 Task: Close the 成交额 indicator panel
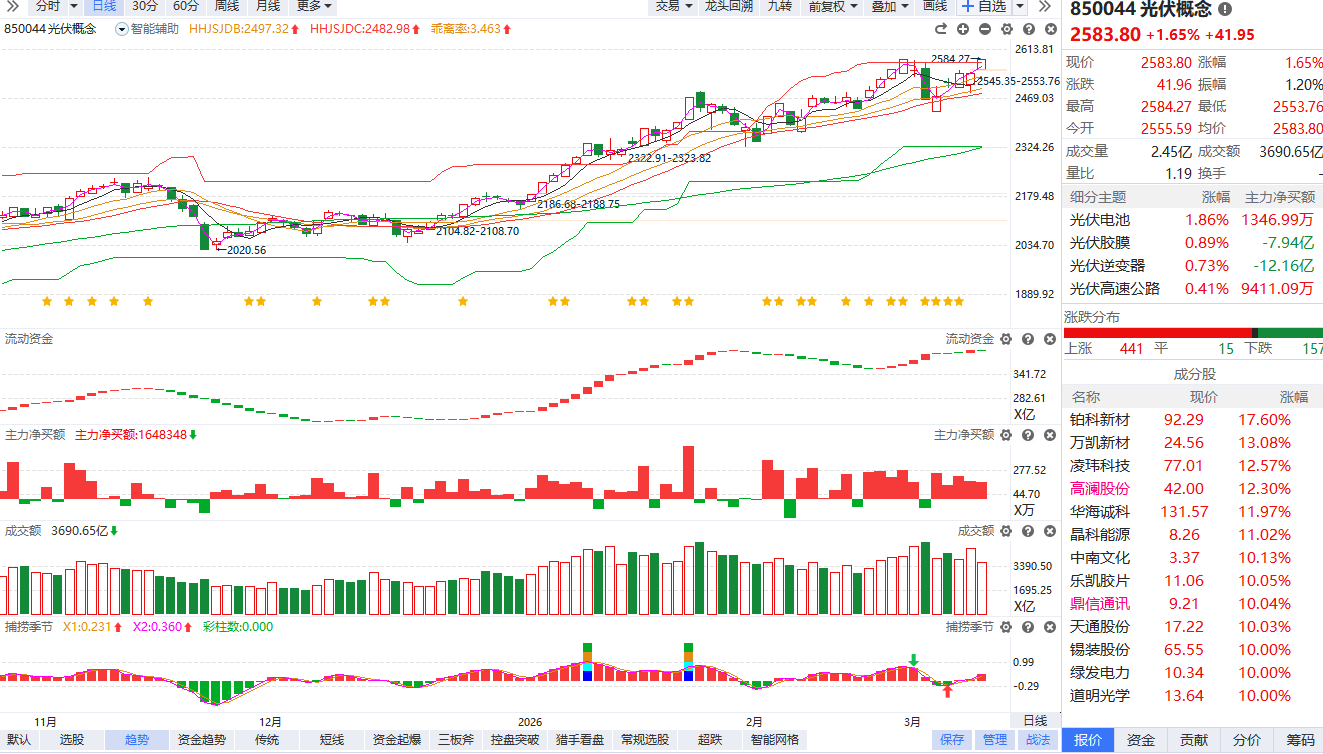(1049, 531)
